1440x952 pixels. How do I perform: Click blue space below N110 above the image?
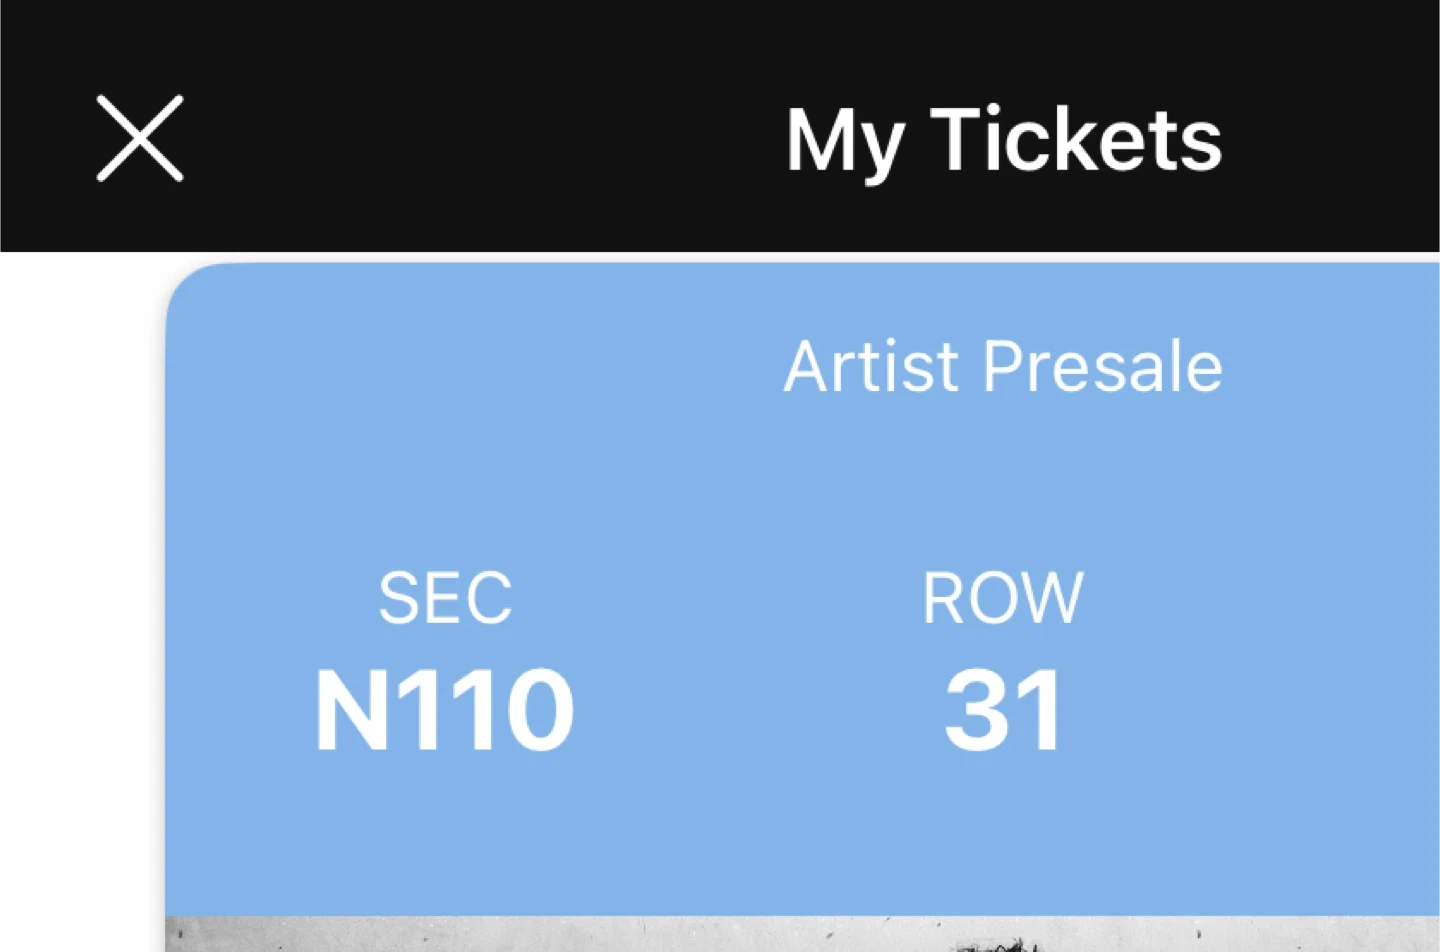pyautogui.click(x=445, y=840)
